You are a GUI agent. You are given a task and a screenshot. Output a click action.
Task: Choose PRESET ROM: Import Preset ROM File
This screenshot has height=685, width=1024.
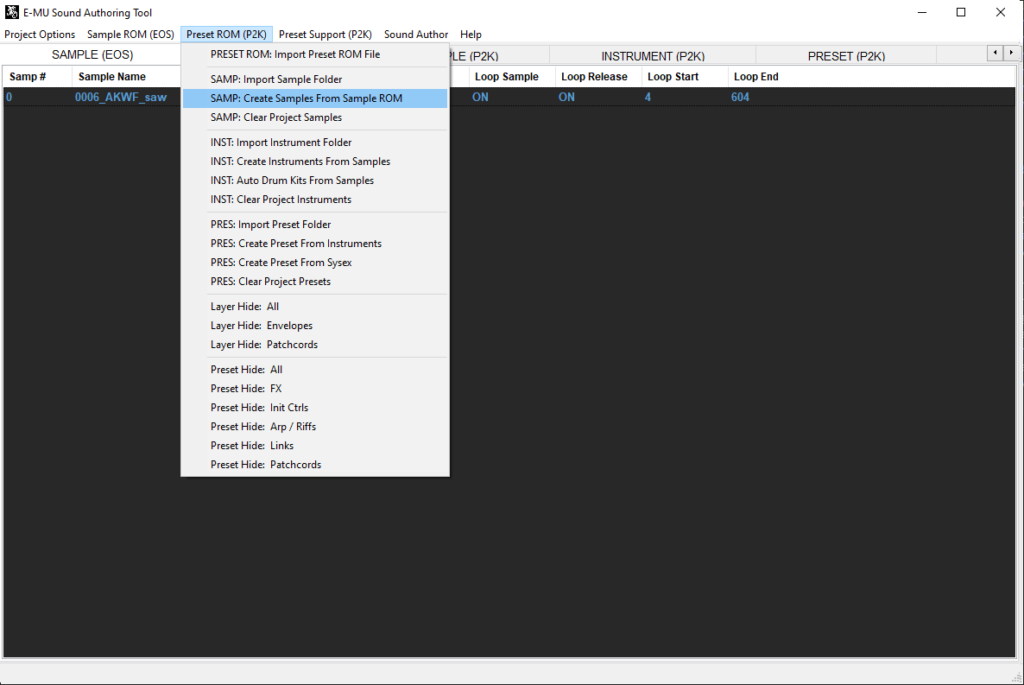point(315,54)
